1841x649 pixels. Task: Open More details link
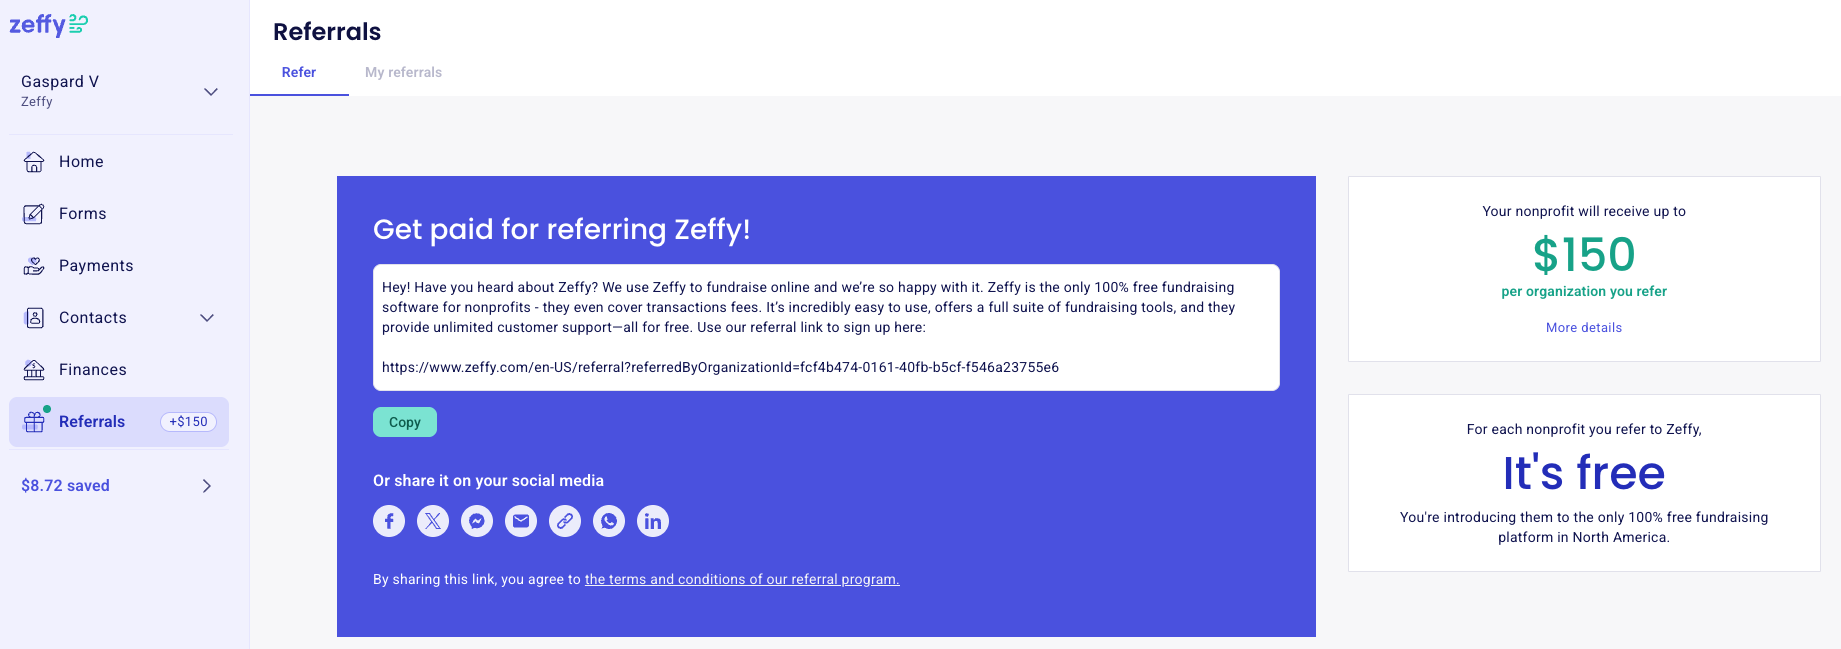(x=1584, y=327)
